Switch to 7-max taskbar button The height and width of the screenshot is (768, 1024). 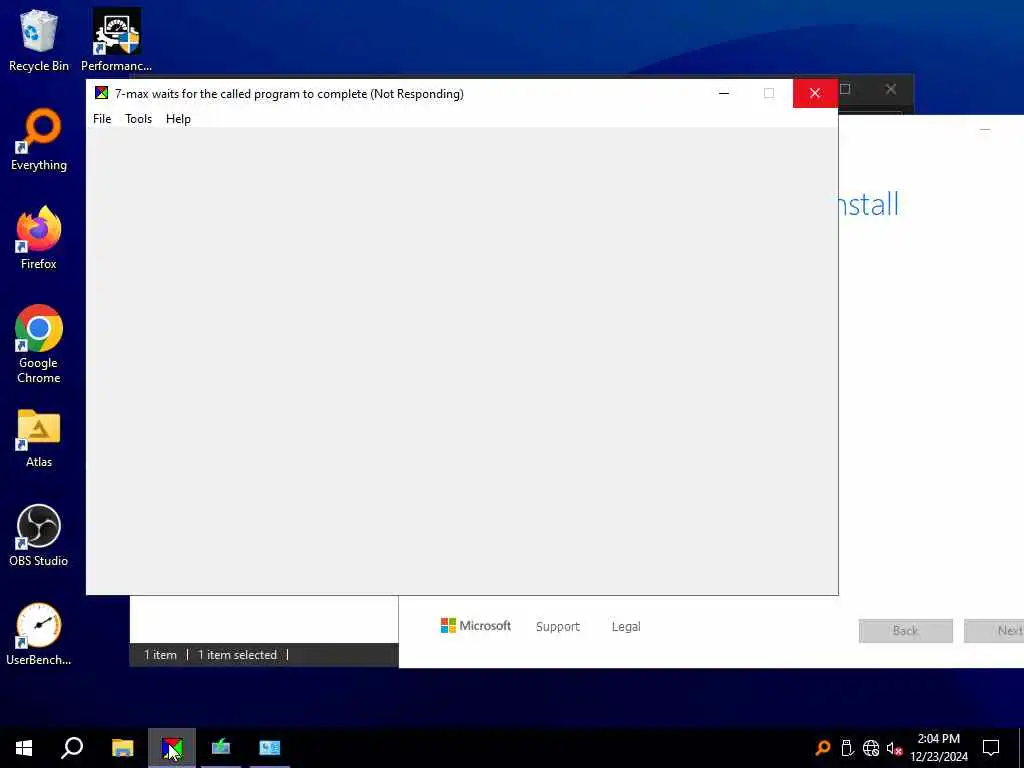pyautogui.click(x=172, y=748)
